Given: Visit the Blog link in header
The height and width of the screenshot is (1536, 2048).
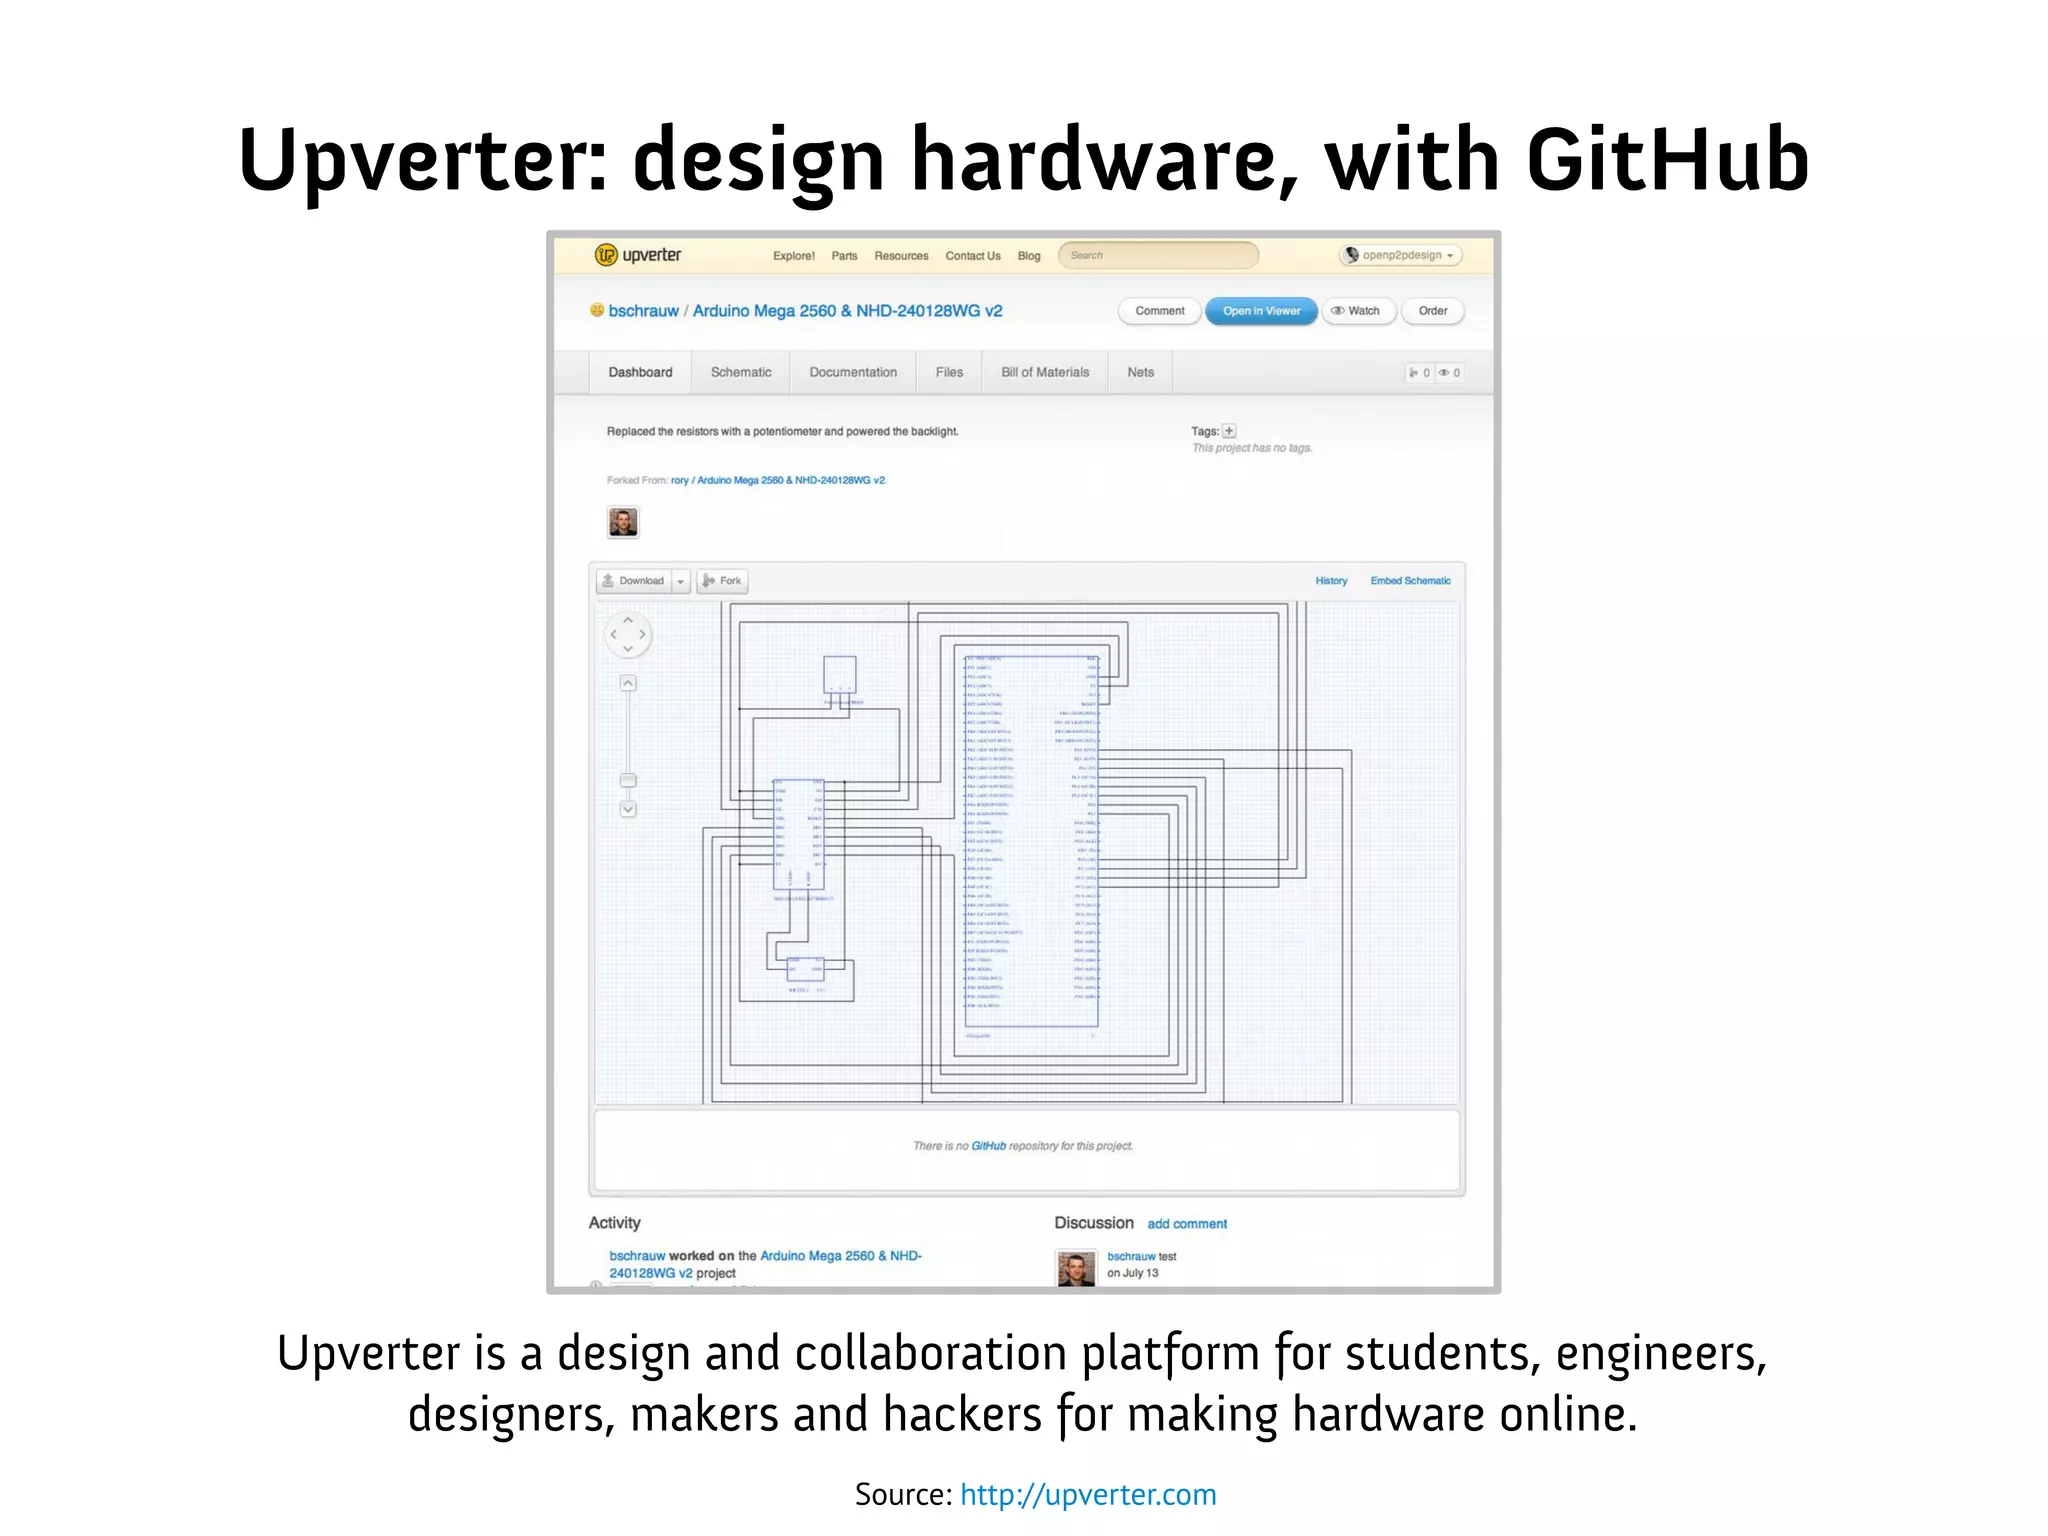Looking at the screenshot, I should (1029, 256).
